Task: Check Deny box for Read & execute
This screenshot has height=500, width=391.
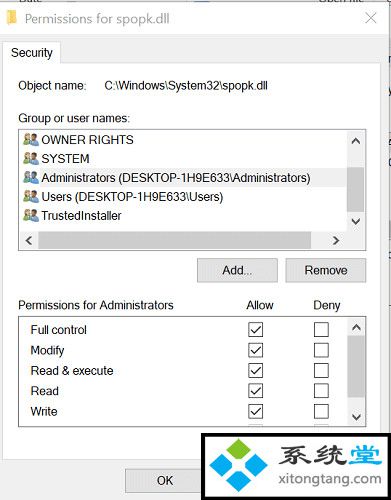Action: [321, 370]
